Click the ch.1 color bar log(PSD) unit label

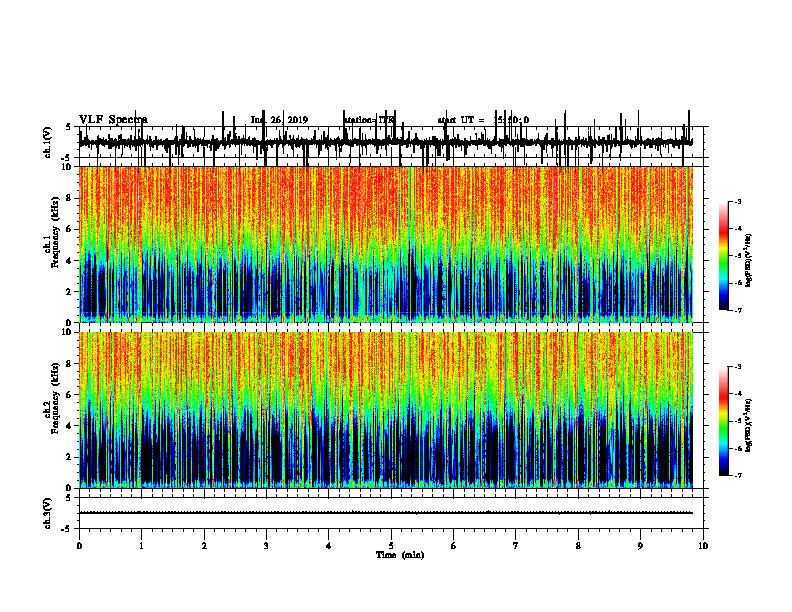click(748, 260)
